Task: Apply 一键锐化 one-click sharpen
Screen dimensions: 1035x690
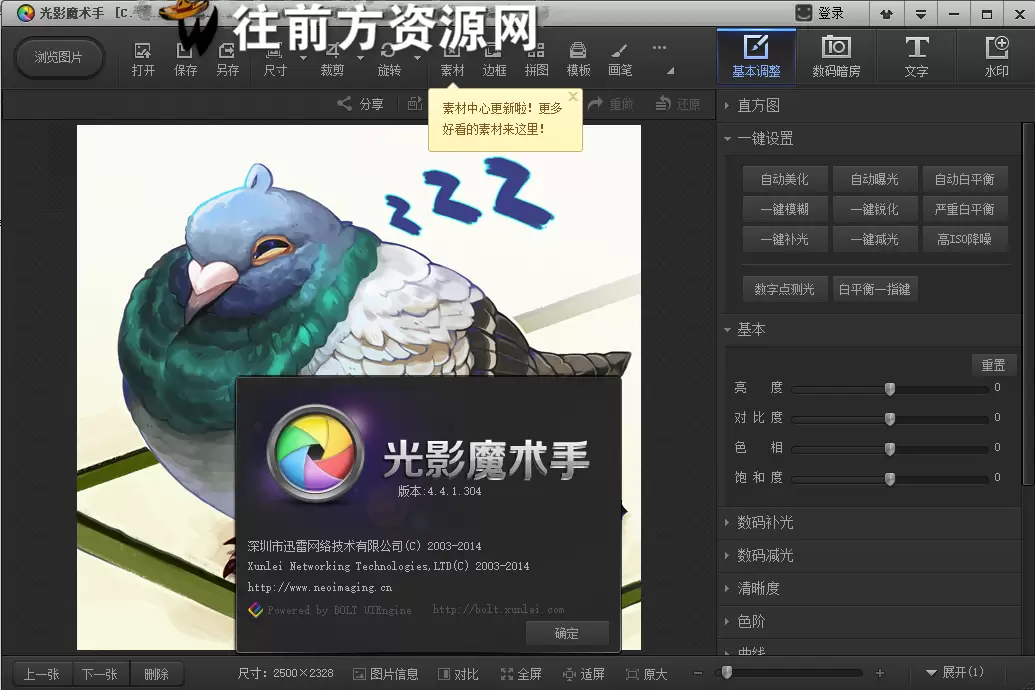Action: 875,209
